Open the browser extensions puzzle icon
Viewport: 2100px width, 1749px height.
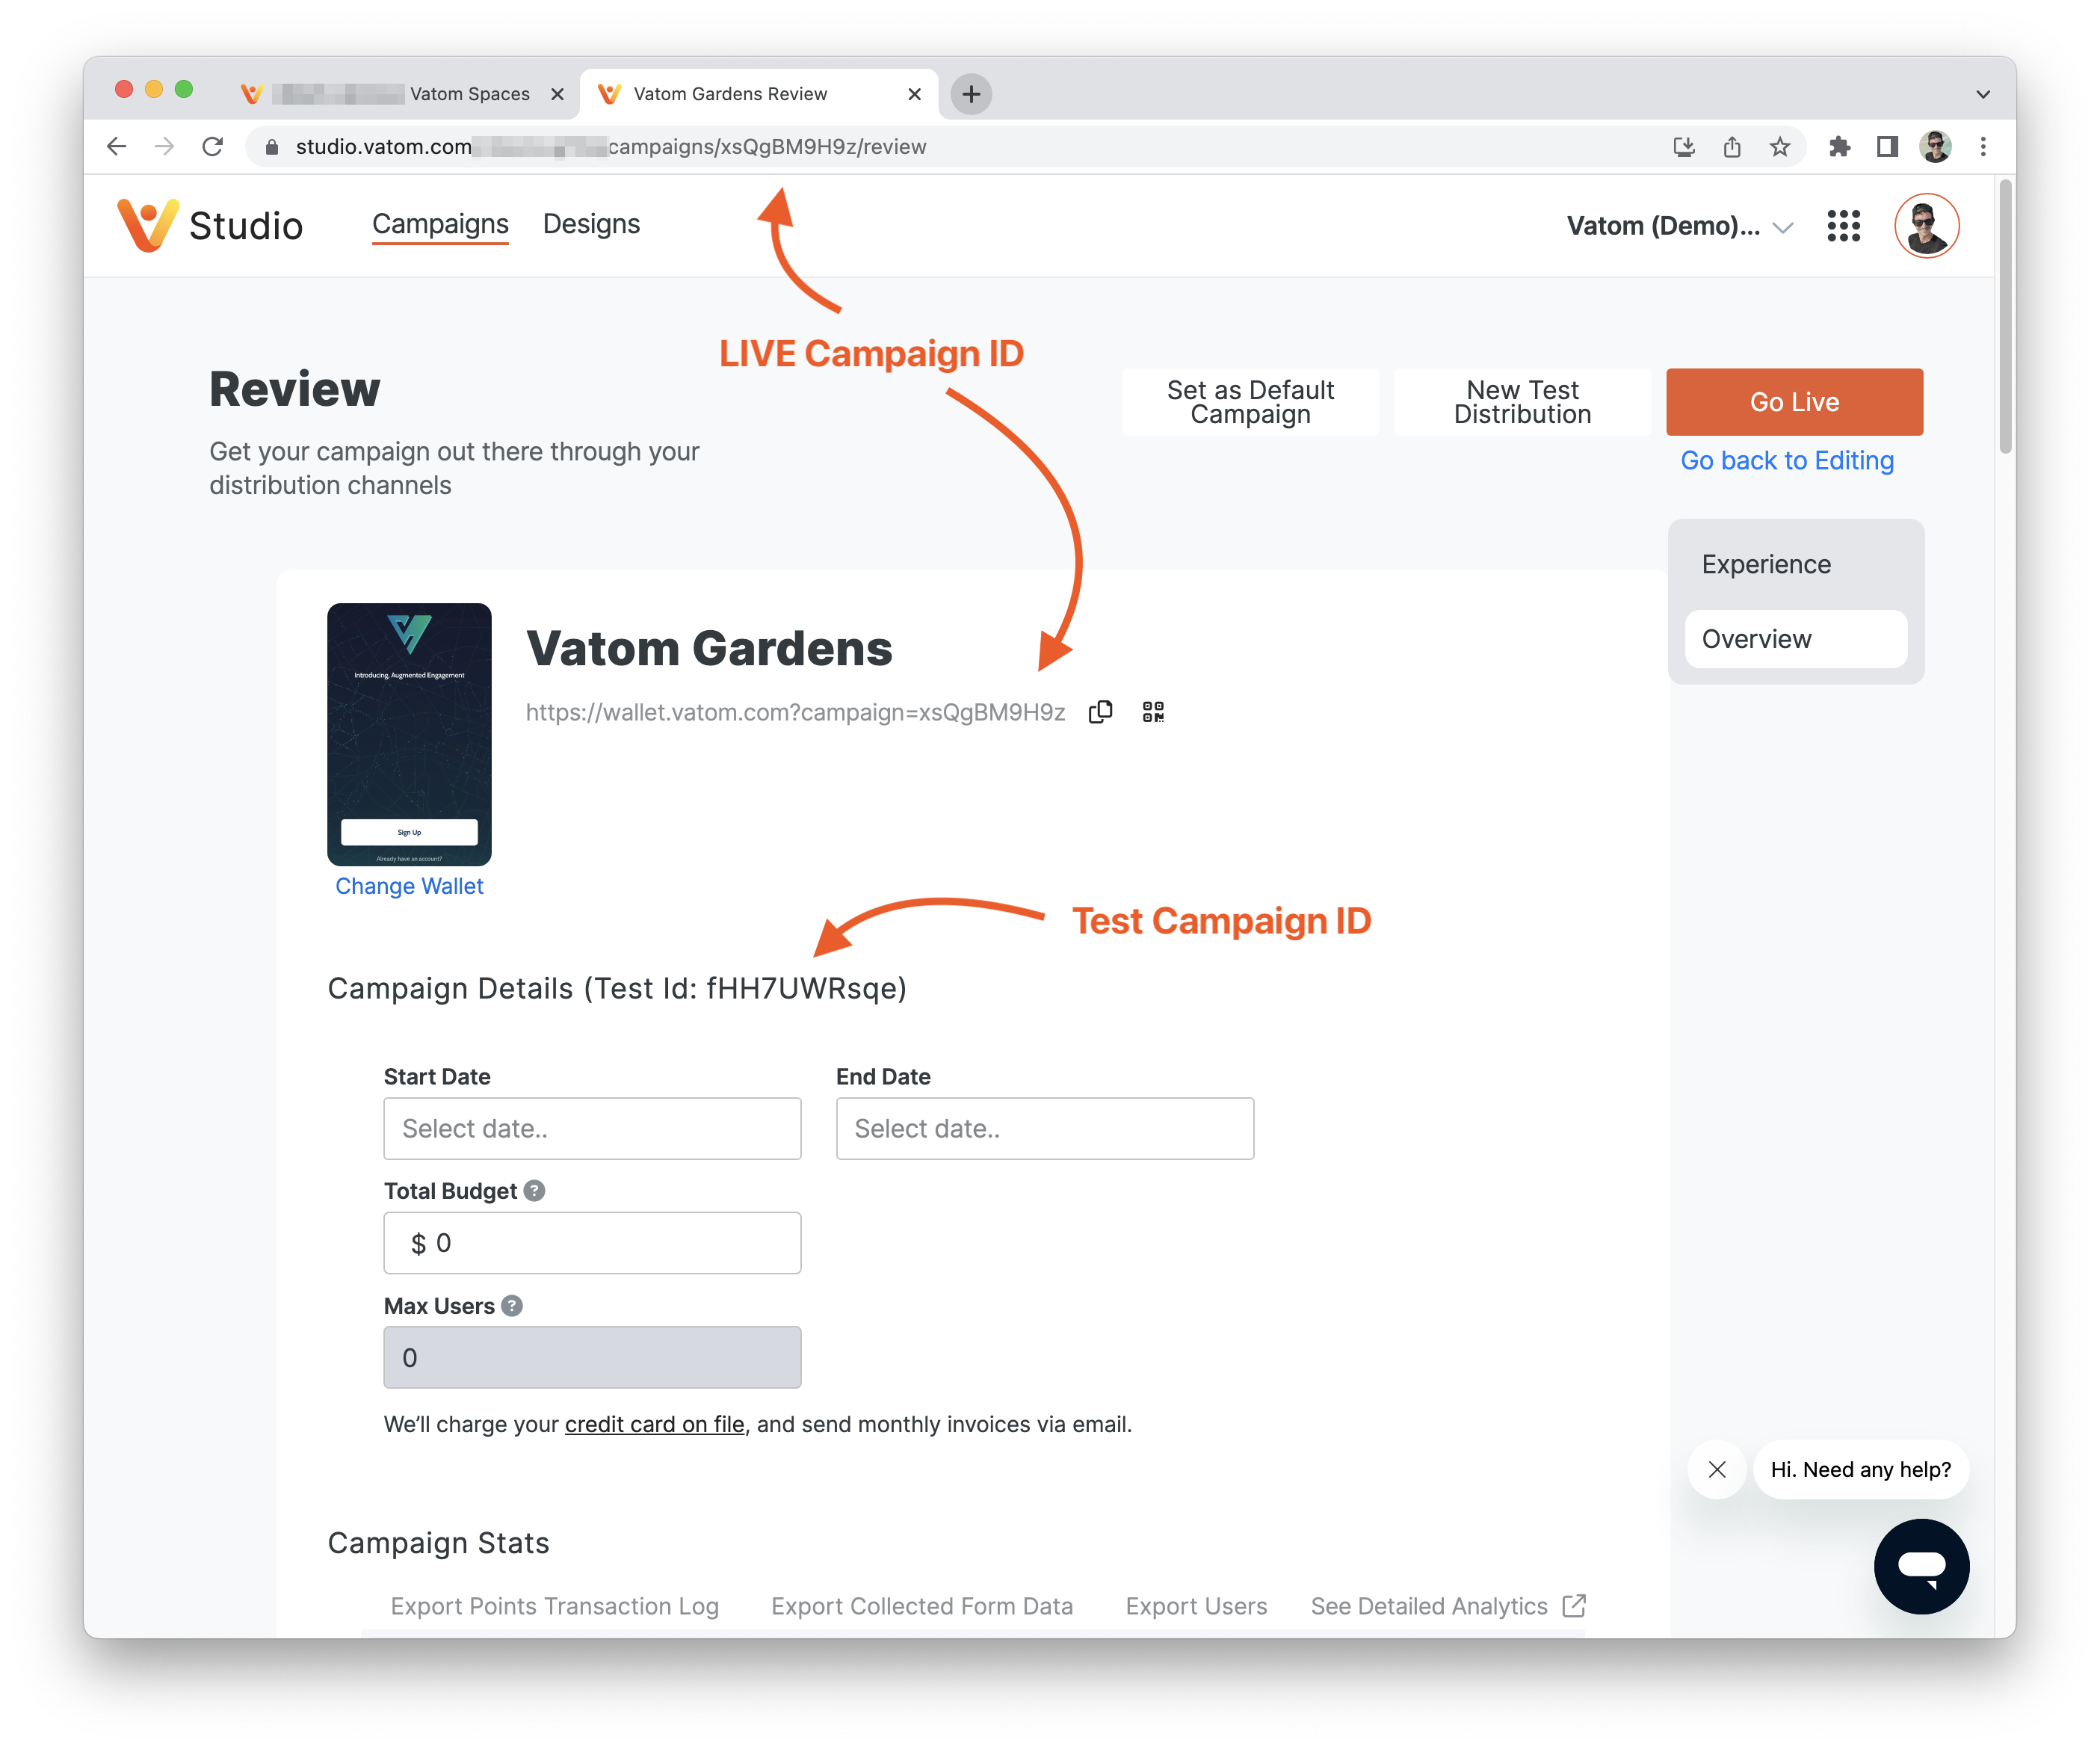[x=1839, y=147]
